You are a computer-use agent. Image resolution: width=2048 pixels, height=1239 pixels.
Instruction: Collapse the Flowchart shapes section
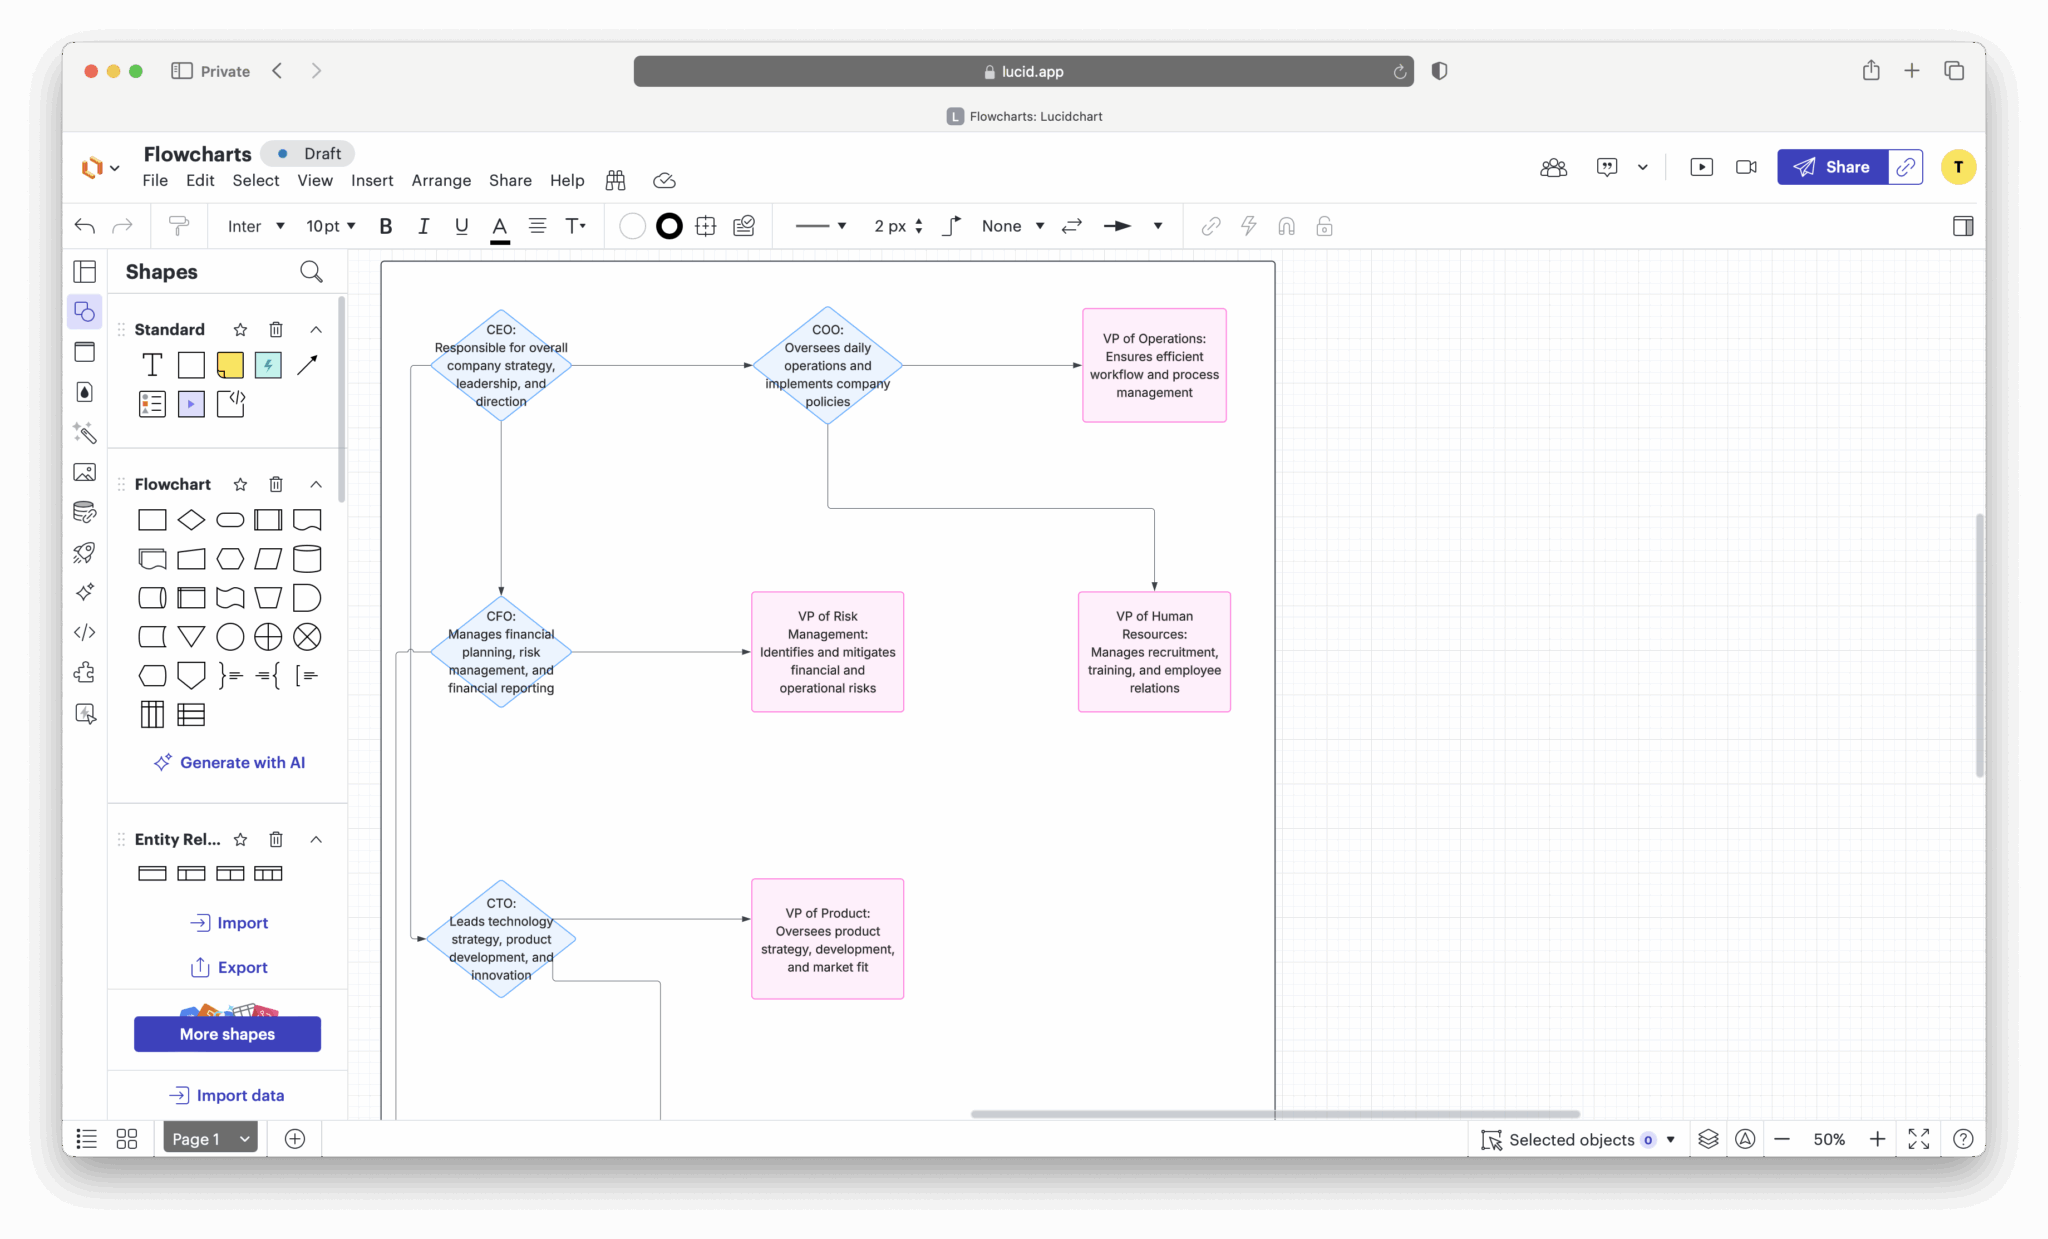pos(316,484)
